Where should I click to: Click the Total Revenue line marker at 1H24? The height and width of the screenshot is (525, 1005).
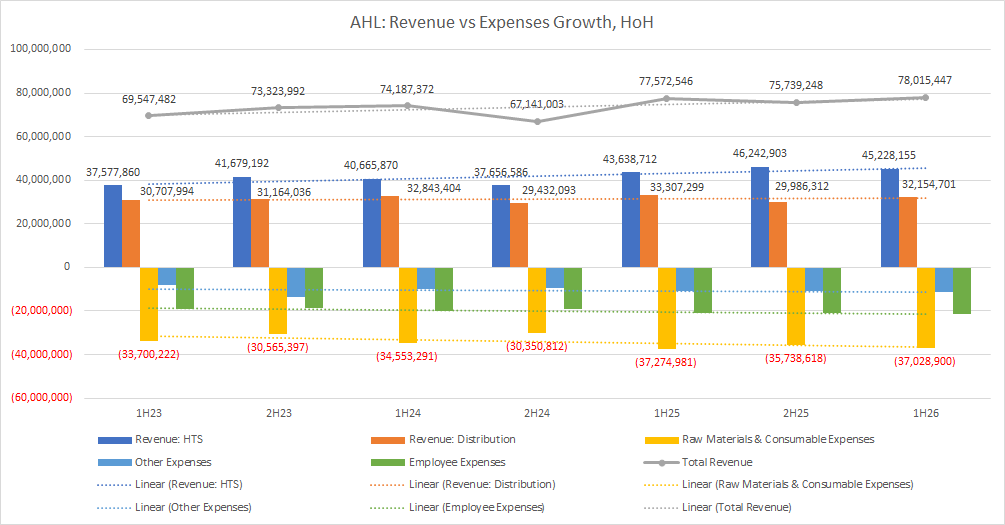tap(407, 106)
